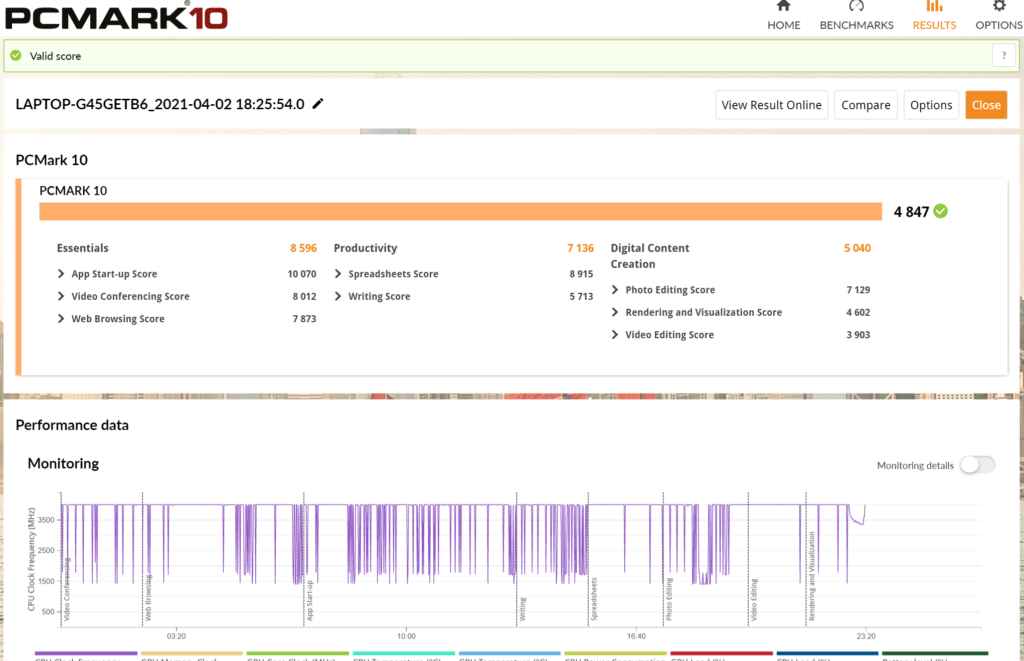Click the Digital Content Creation heading
The height and width of the screenshot is (661, 1024).
[x=650, y=256]
